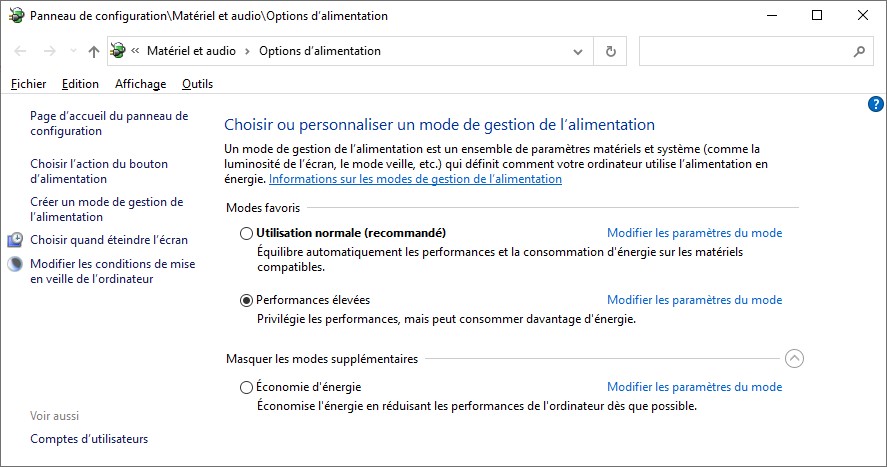This screenshot has width=887, height=467.
Task: Click 'Modifier les paramètres du mode' for Performances élevées
Action: click(x=694, y=300)
